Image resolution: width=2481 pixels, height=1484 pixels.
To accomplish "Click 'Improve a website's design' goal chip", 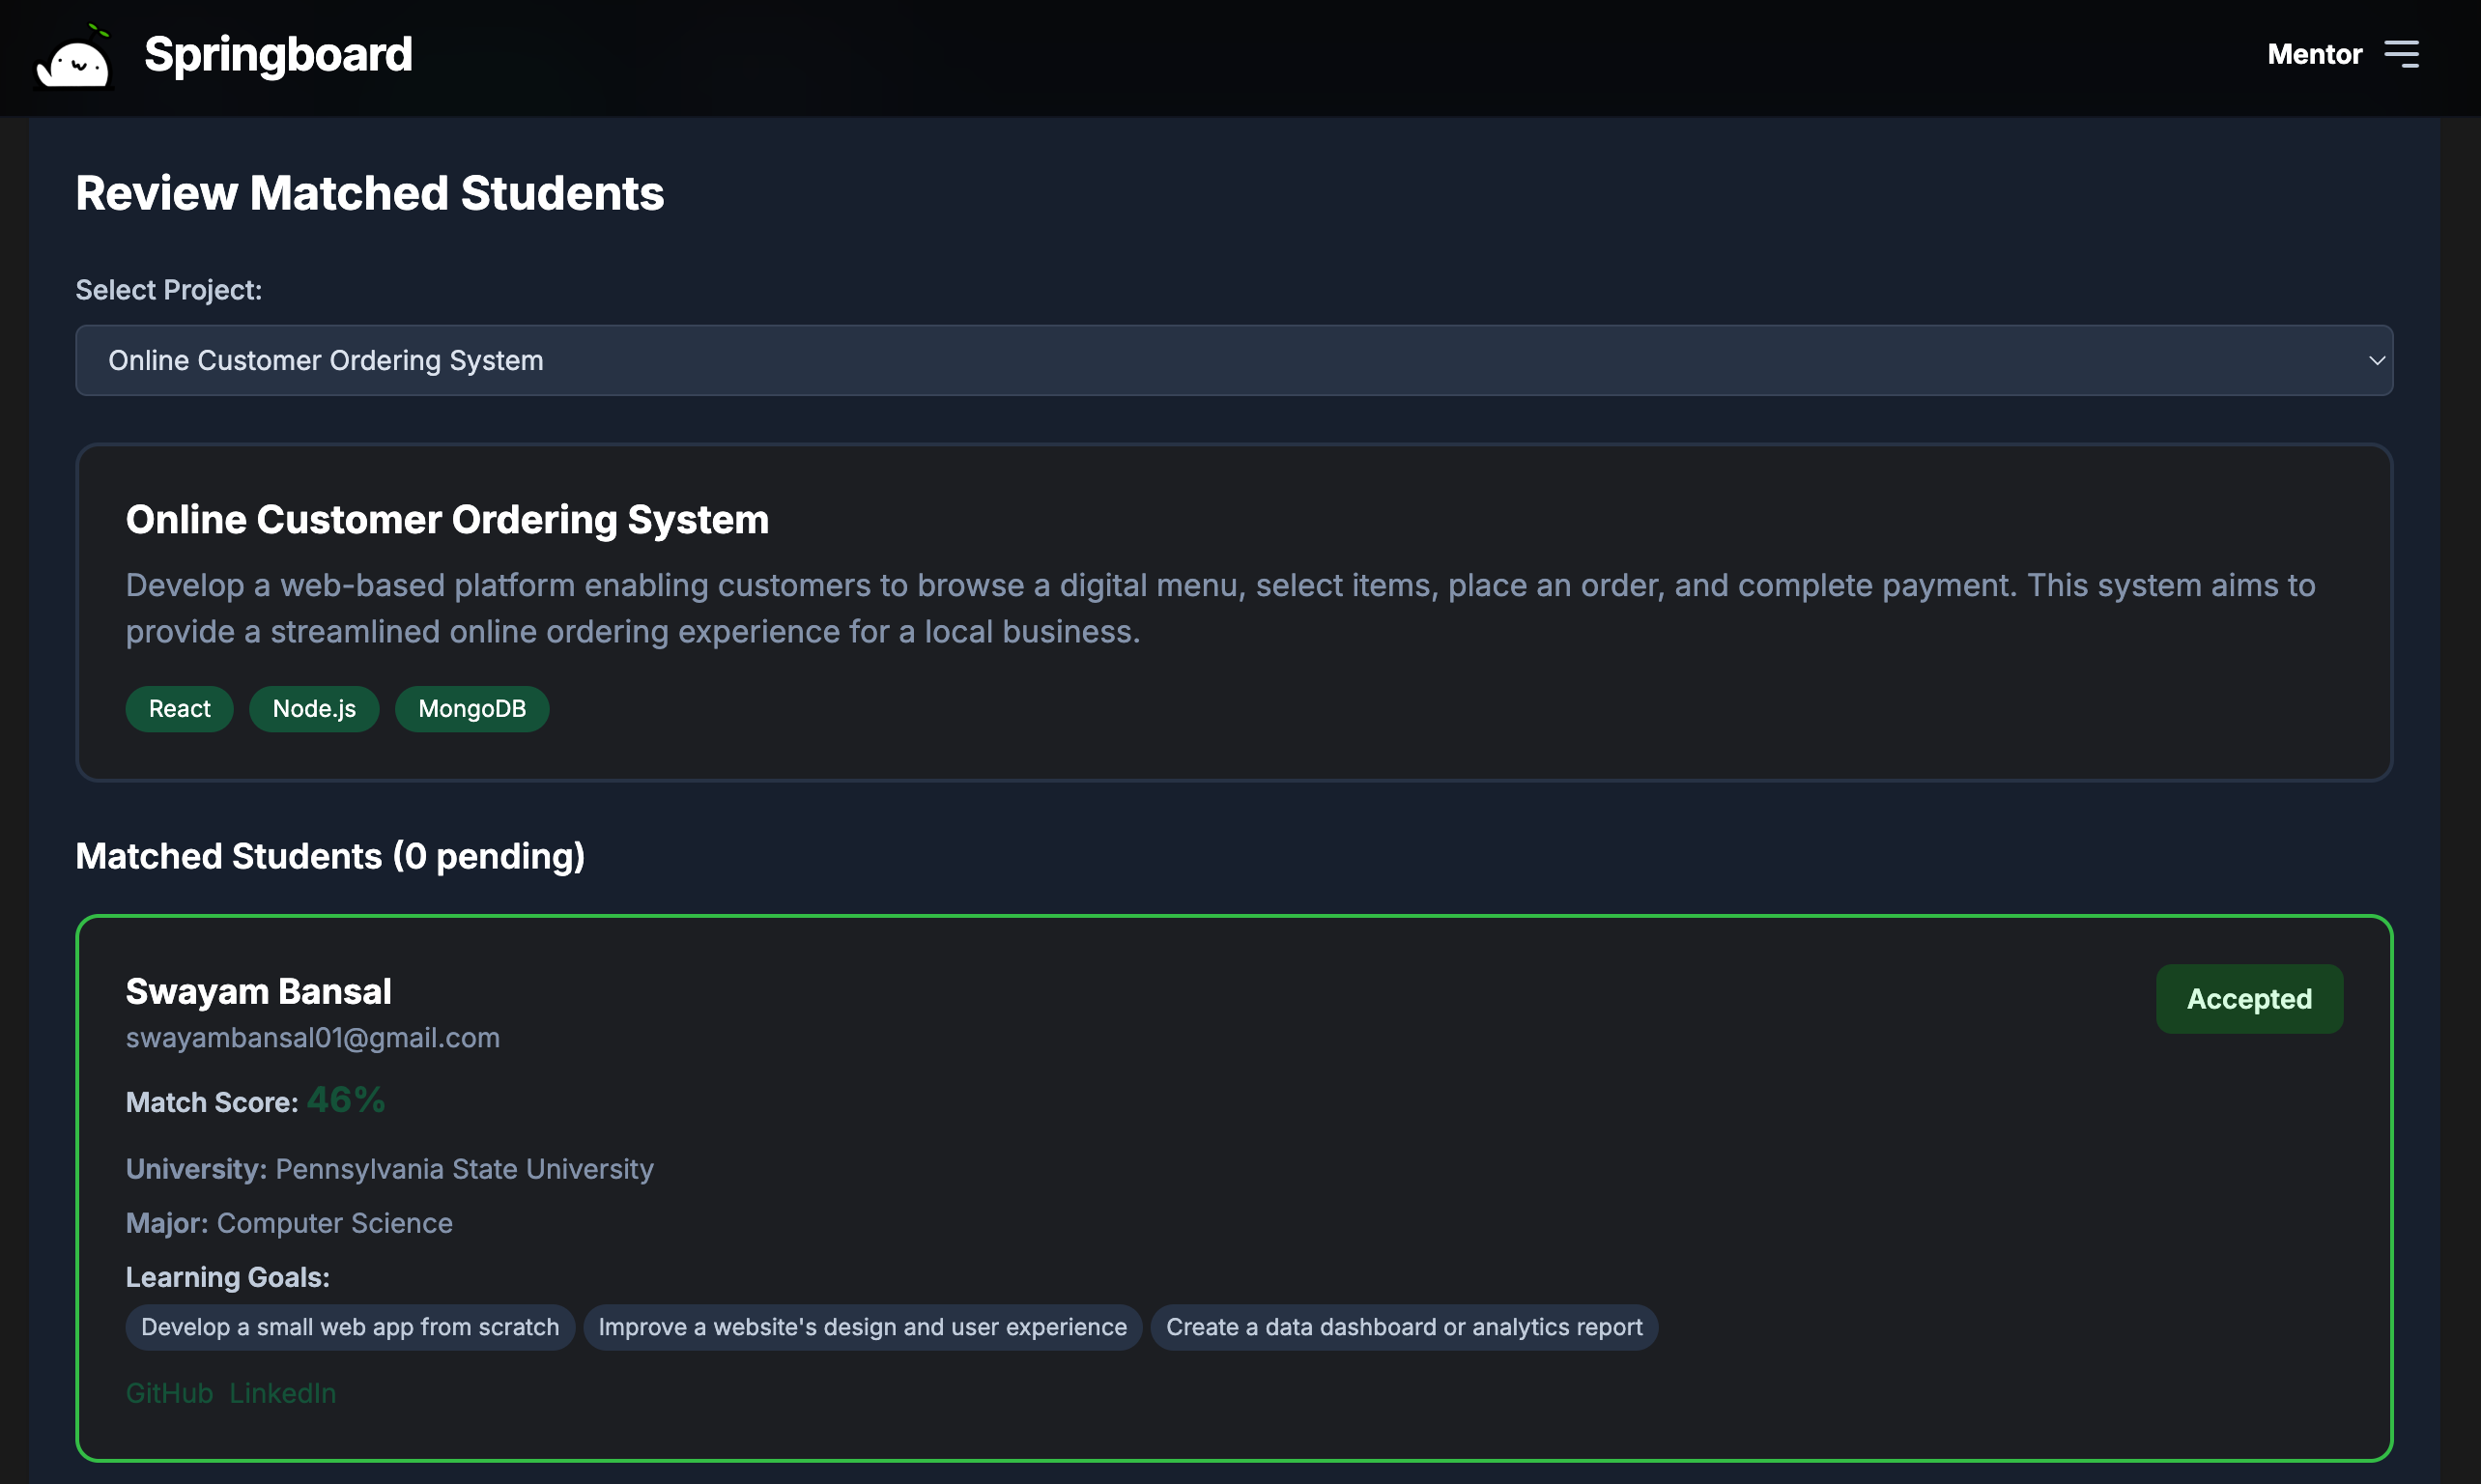I will point(862,1326).
